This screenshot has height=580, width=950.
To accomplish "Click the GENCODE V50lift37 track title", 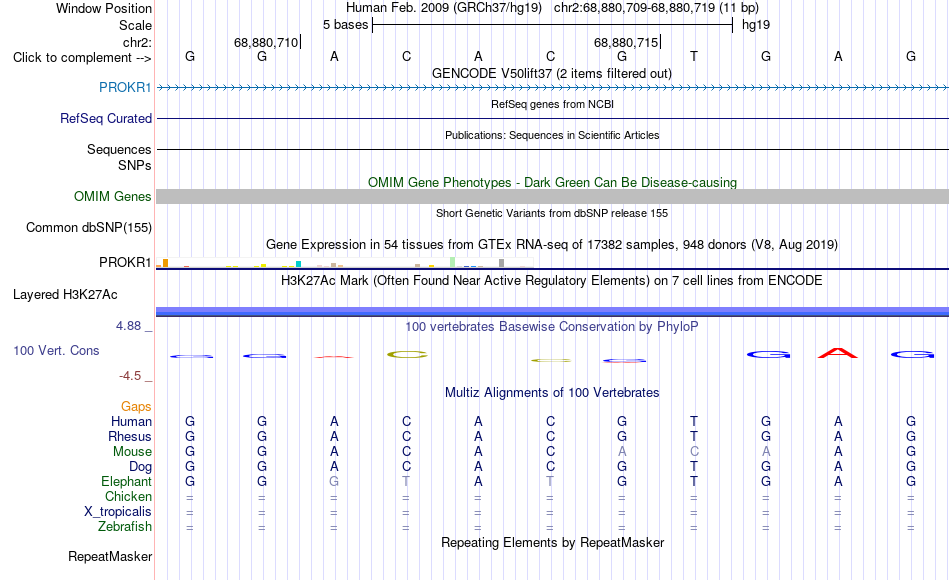I will point(551,73).
